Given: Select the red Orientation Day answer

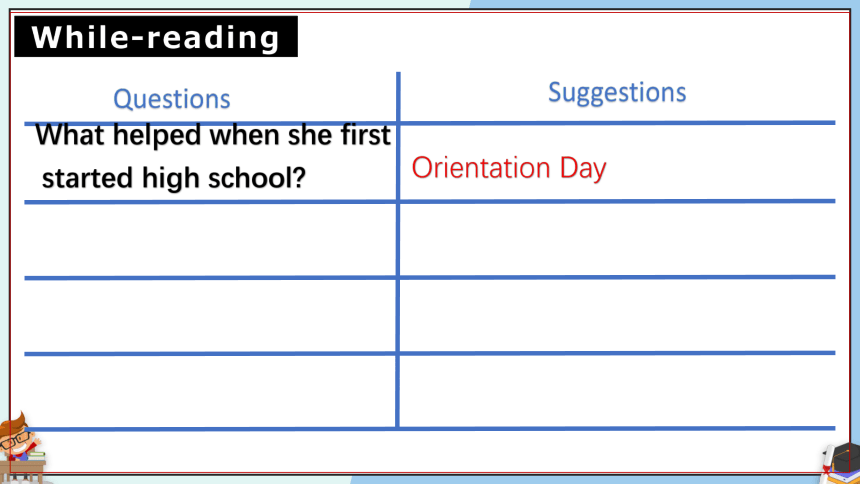Looking at the screenshot, I should 508,168.
